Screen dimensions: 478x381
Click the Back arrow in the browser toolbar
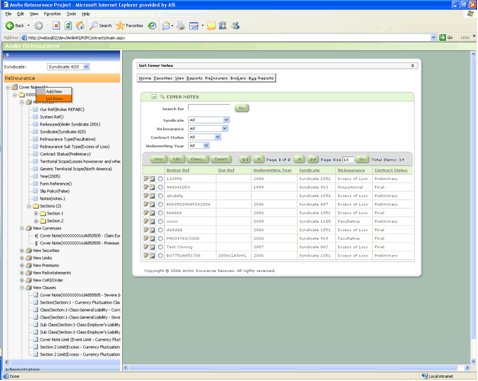pos(10,26)
